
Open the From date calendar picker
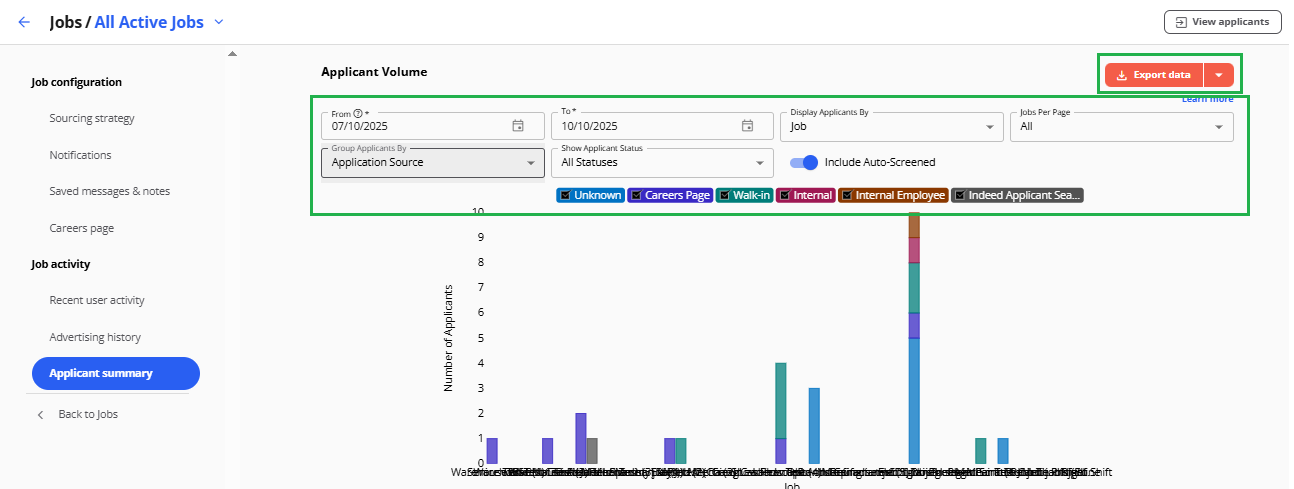[x=518, y=126]
